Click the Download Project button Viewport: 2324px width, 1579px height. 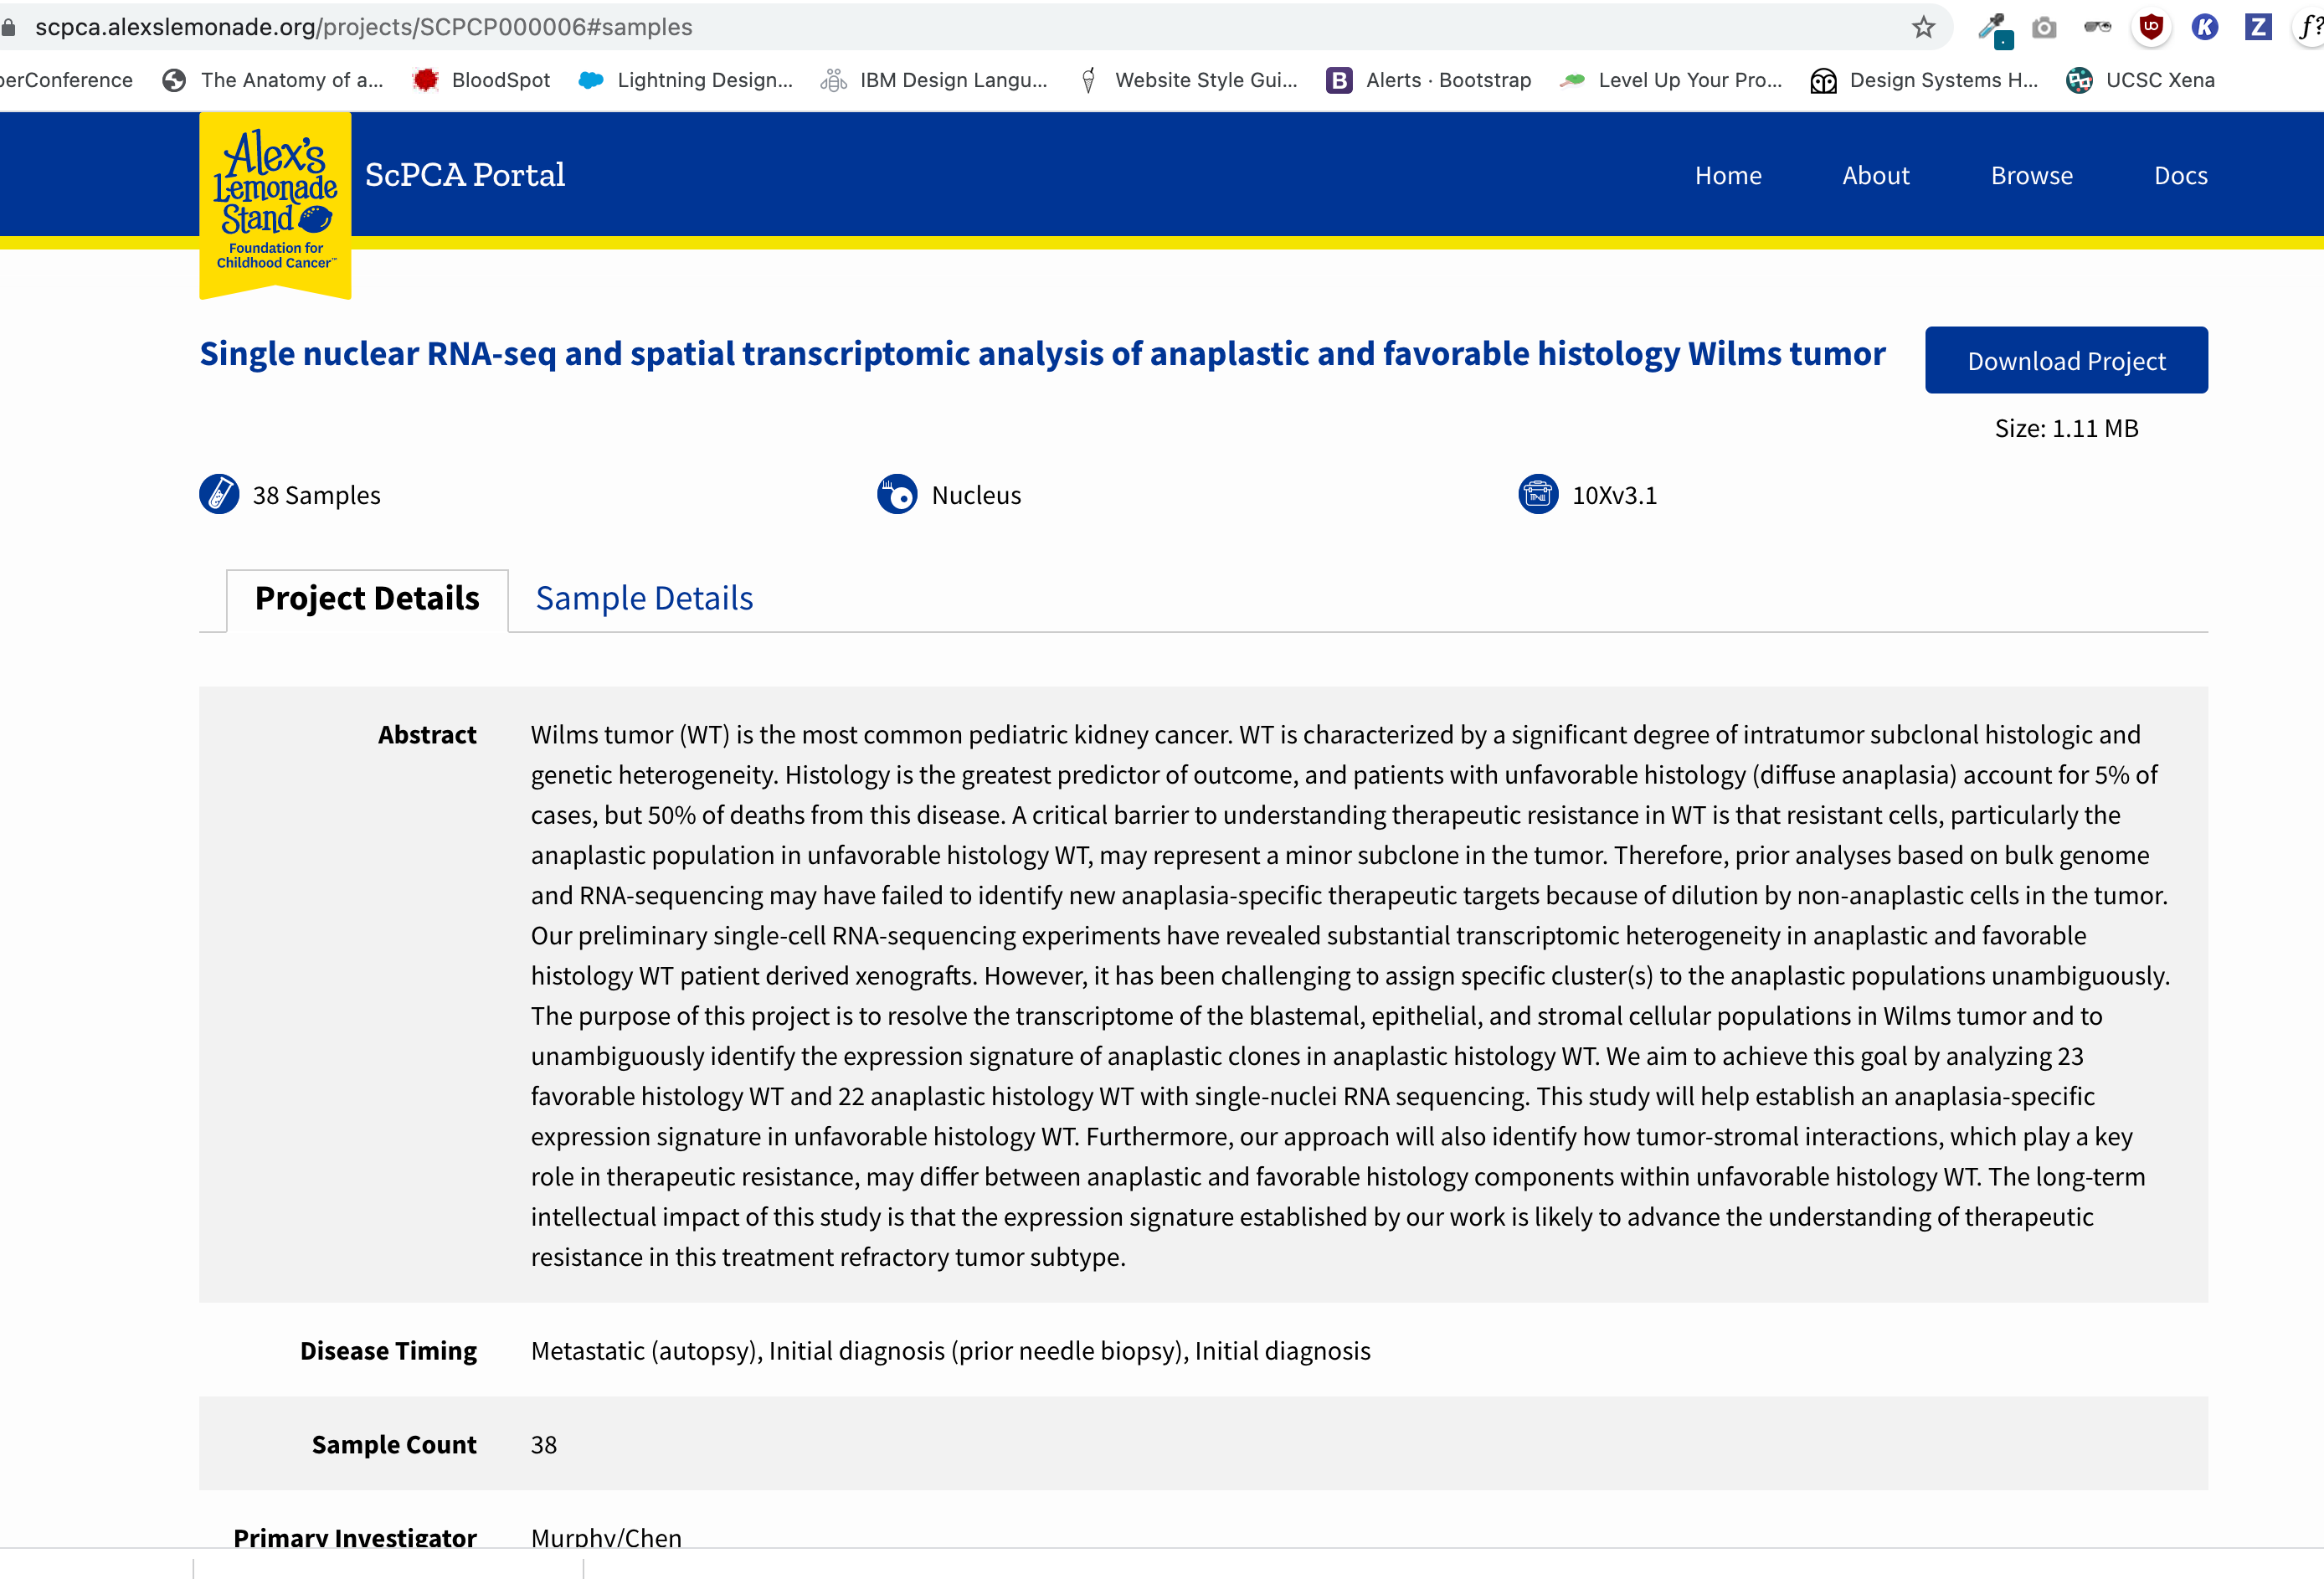(x=2066, y=360)
